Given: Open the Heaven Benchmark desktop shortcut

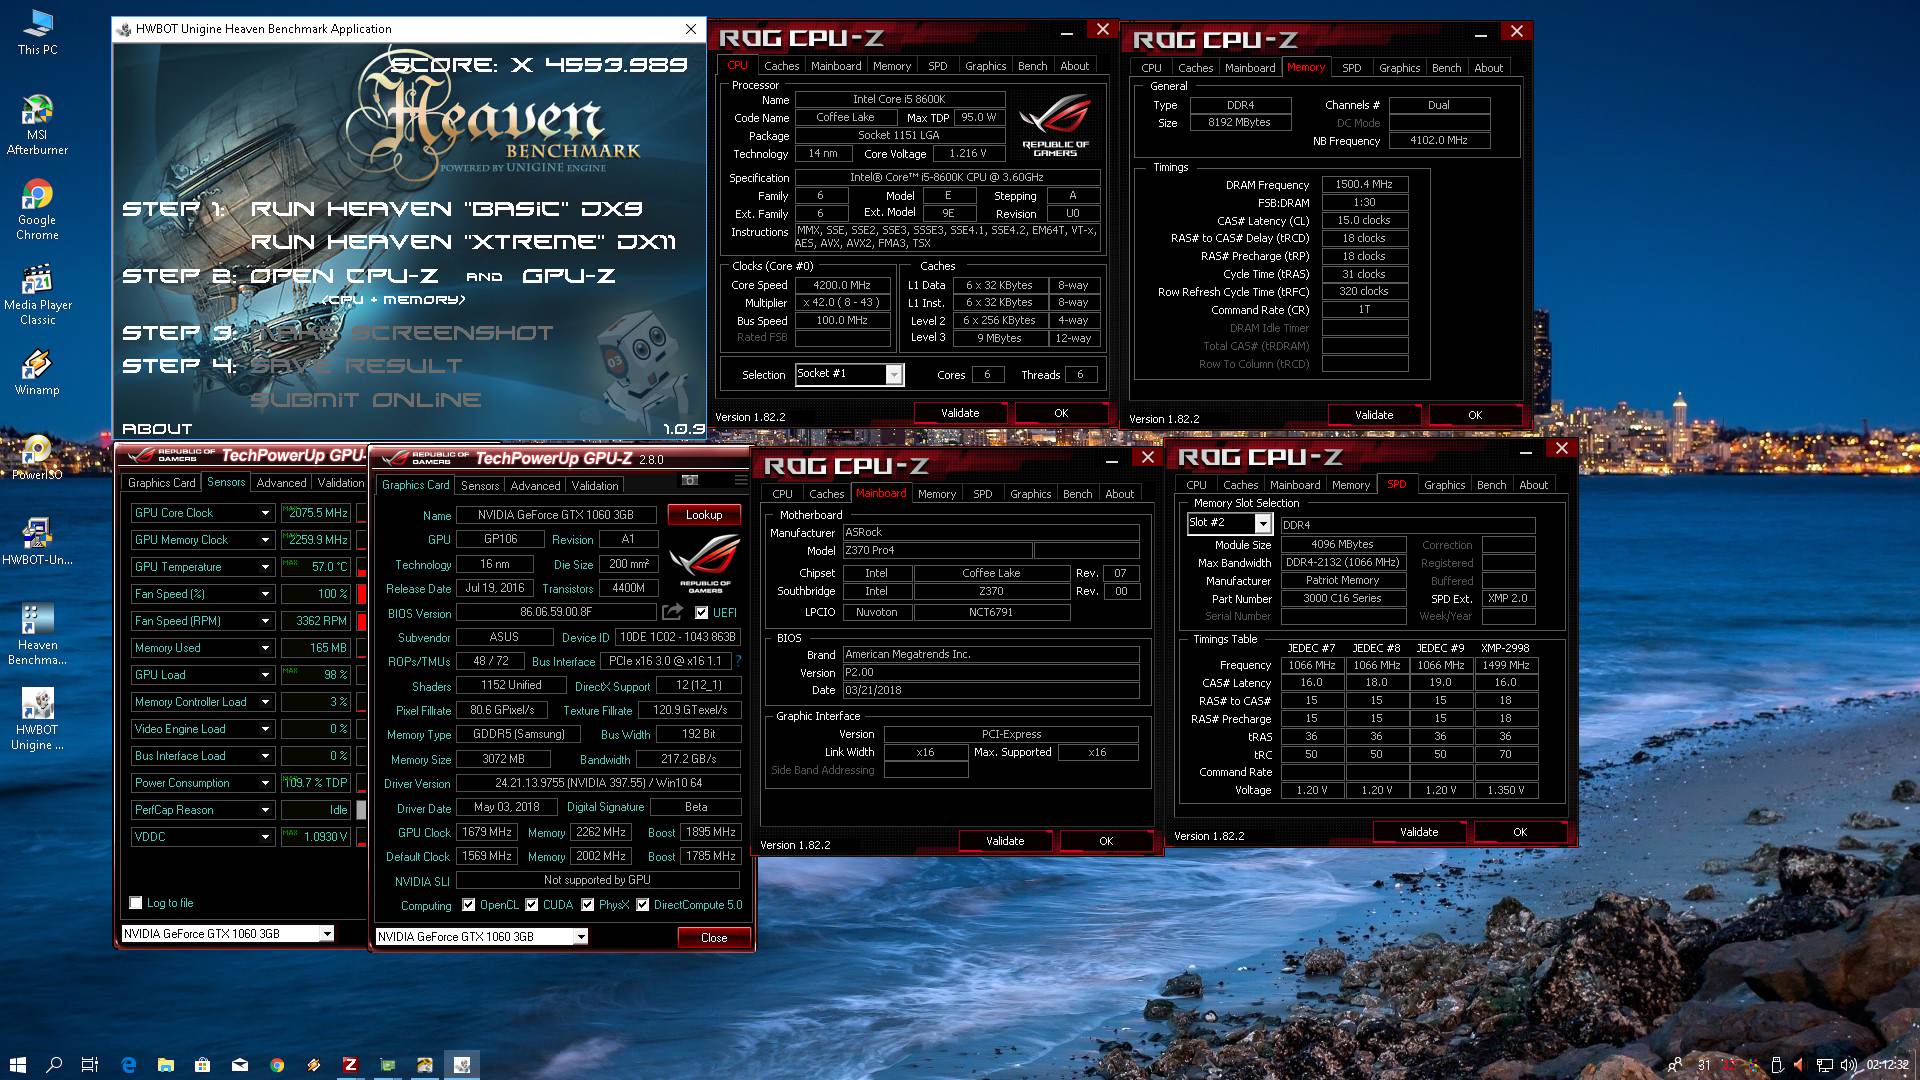Looking at the screenshot, I should point(37,635).
